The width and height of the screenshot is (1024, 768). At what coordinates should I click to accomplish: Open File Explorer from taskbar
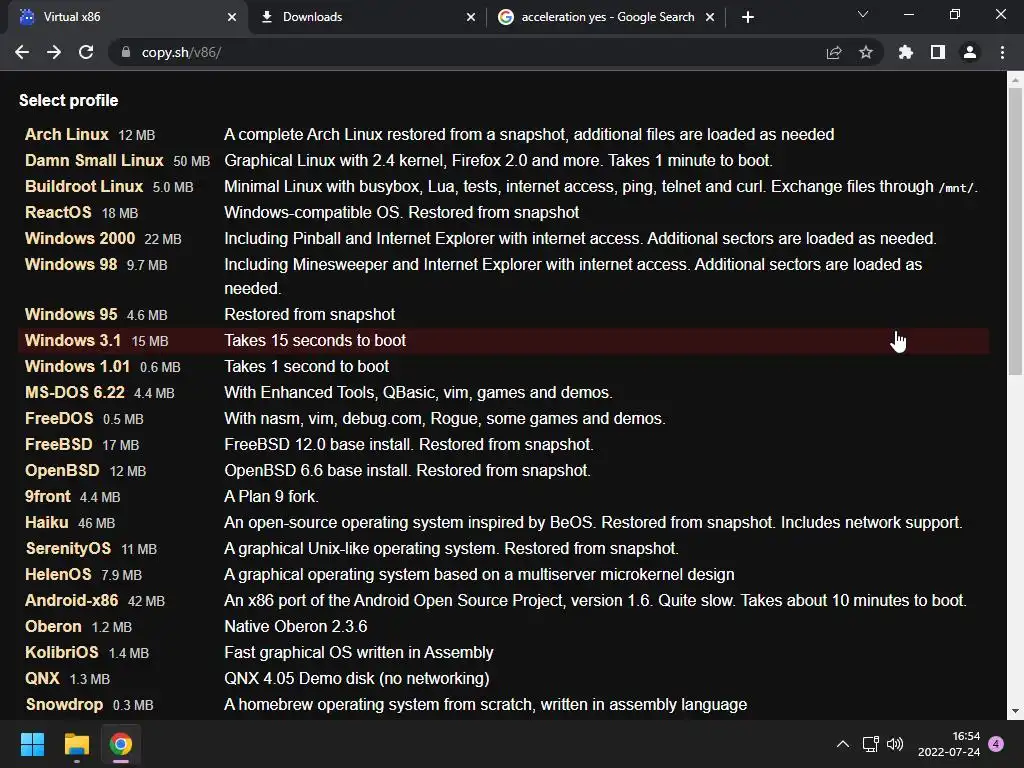click(x=76, y=744)
